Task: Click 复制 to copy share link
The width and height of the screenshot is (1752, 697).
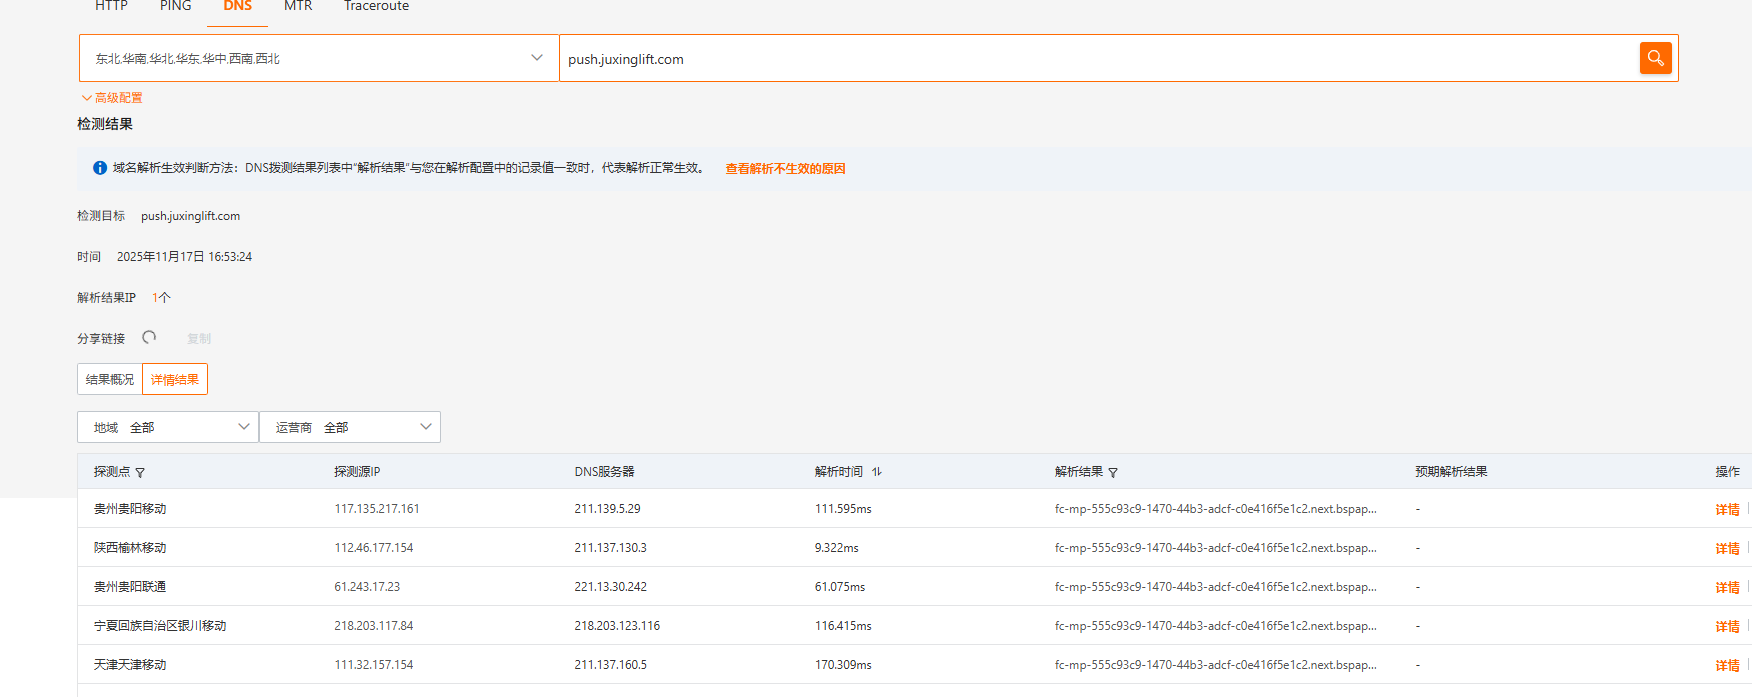Action: [x=199, y=339]
